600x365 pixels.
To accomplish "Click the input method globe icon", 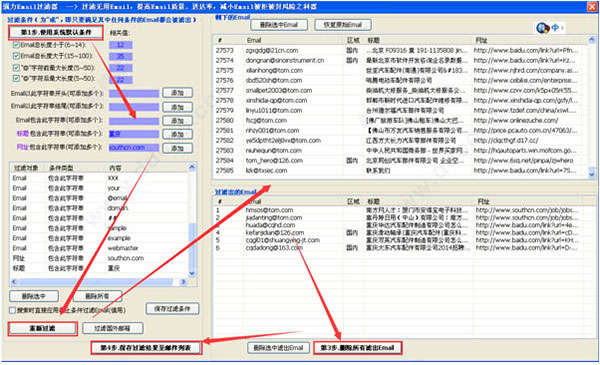I will coord(542,28).
